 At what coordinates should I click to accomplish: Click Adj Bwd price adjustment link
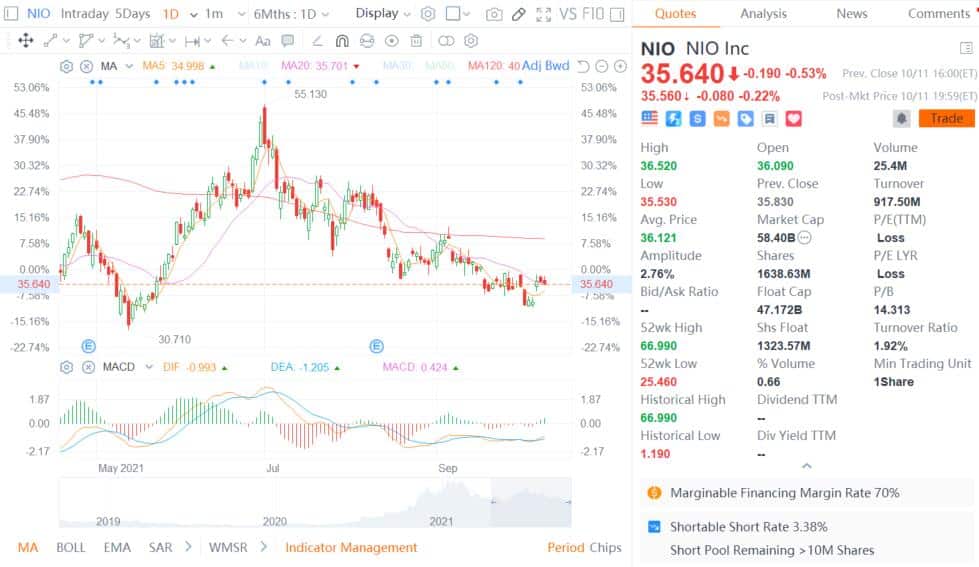pos(546,66)
